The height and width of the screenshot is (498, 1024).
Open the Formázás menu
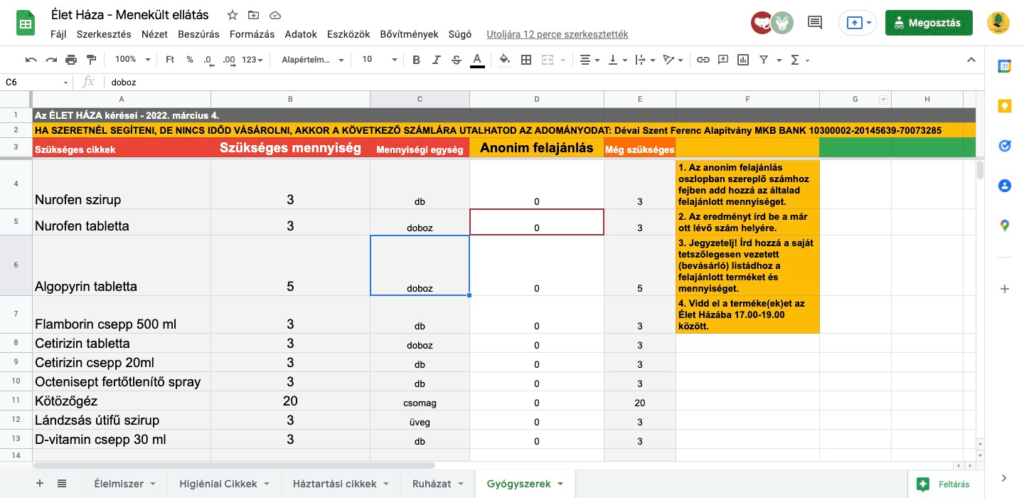tap(251, 33)
